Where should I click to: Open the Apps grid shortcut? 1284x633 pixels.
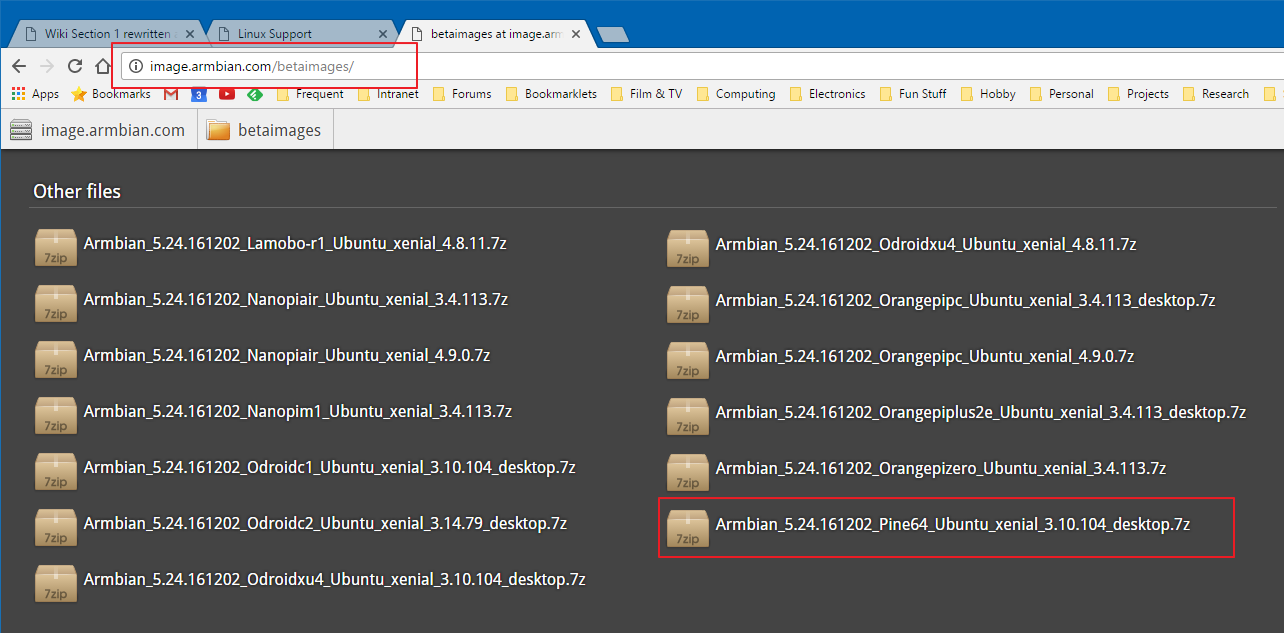coord(35,94)
